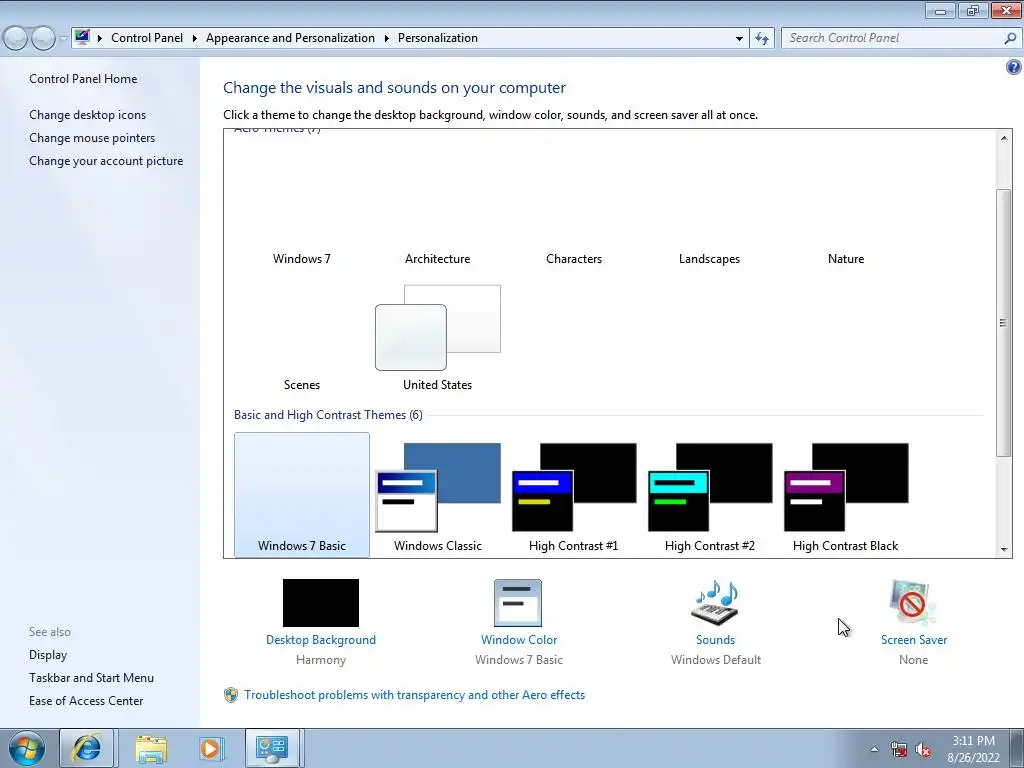1024x768 pixels.
Task: Click theme list scrollbar up arrow
Action: click(x=1004, y=138)
